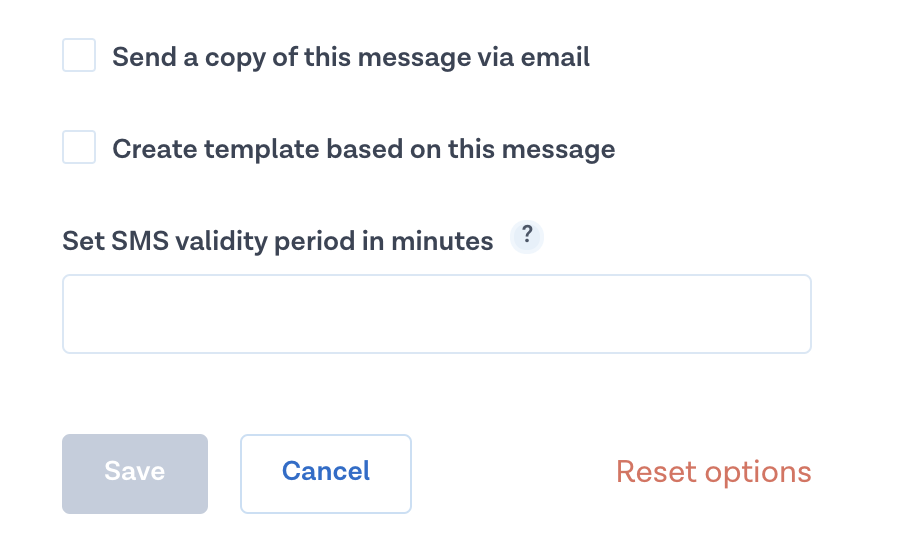The width and height of the screenshot is (904, 560).
Task: Click the 'Send a copy of this message via email' label
Action: (351, 57)
